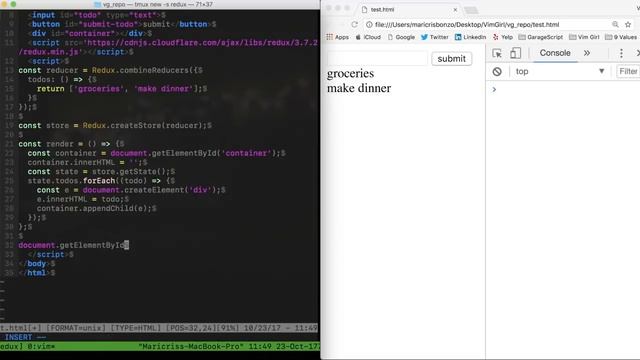Toggle the DevTools device toolbar icon
The height and width of the screenshot is (360, 640).
515,53
